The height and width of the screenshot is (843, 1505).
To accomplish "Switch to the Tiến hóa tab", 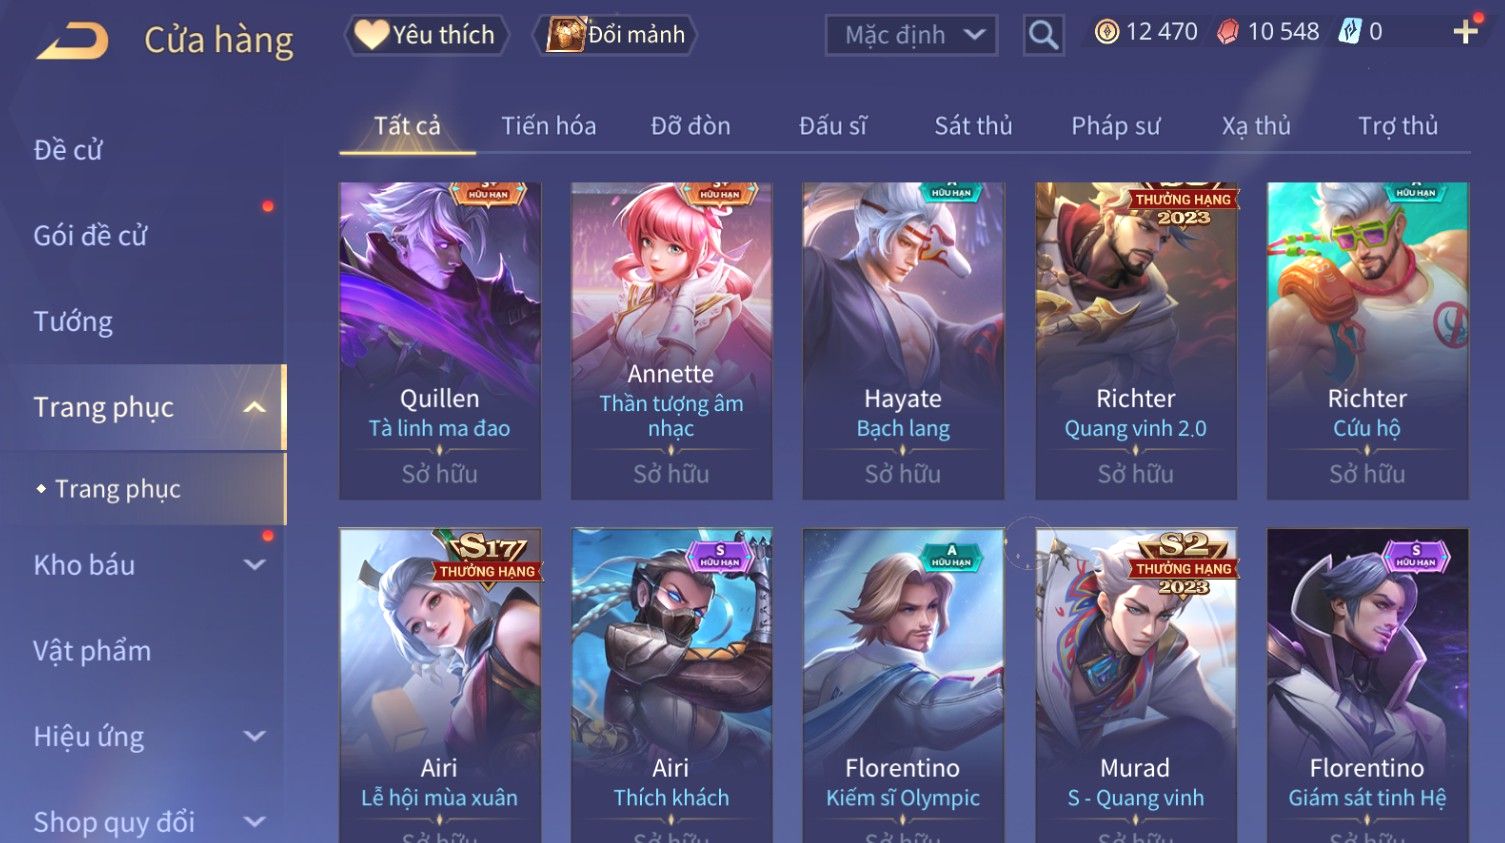I will pos(548,126).
